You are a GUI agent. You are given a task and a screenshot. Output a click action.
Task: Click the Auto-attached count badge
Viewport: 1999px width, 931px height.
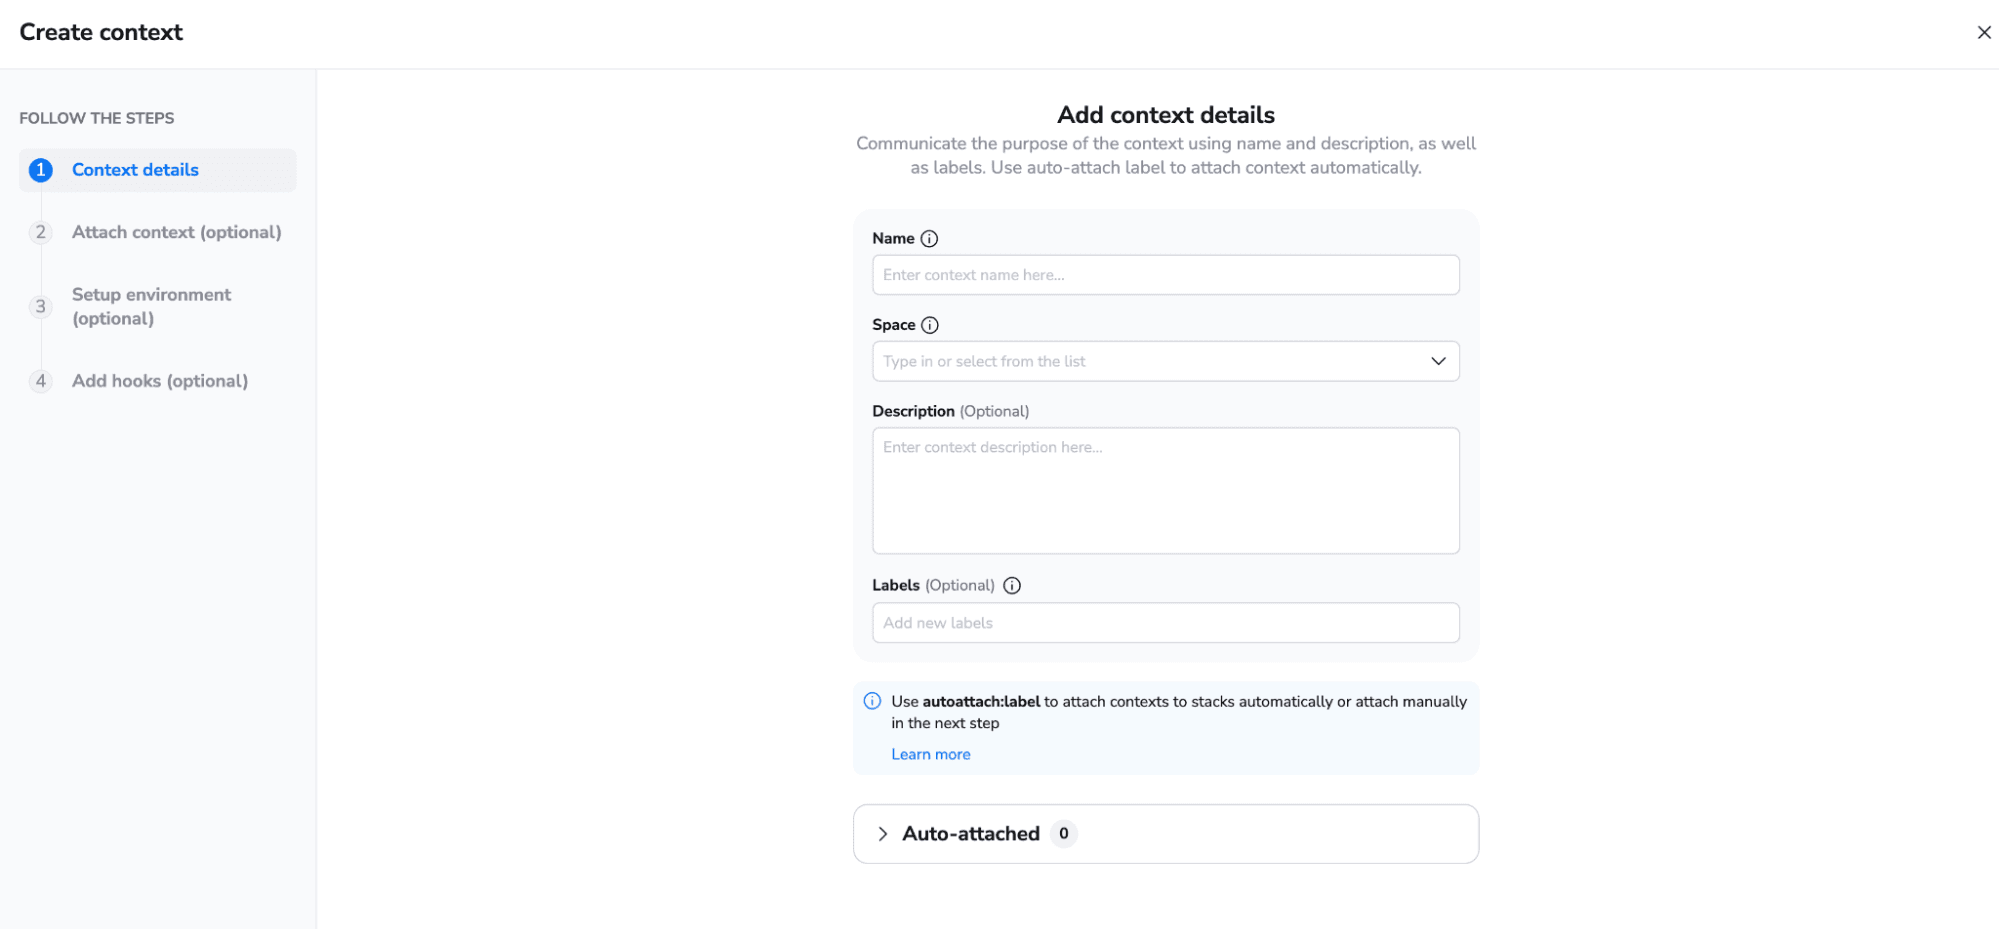pyautogui.click(x=1064, y=833)
